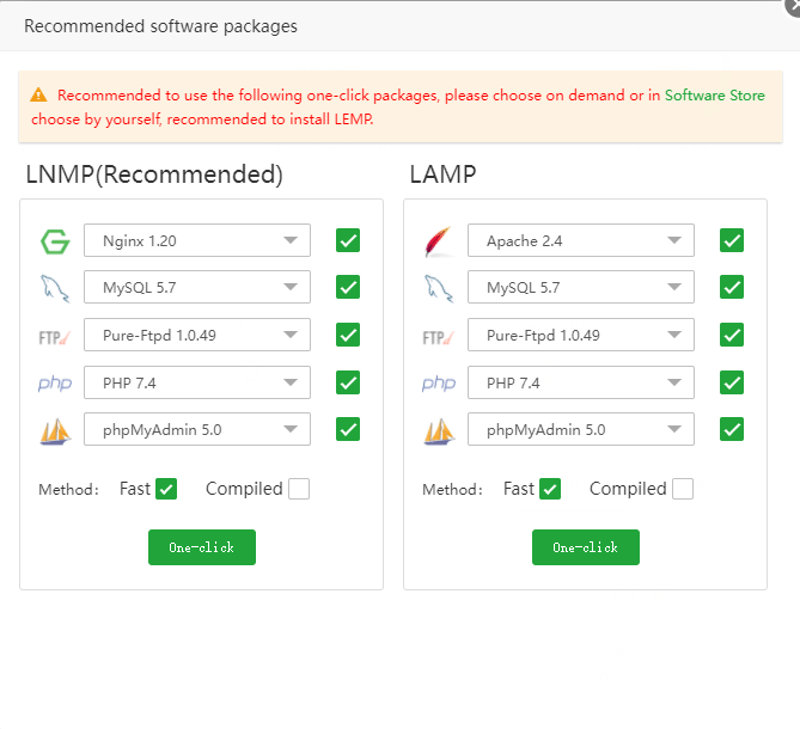The height and width of the screenshot is (729, 800).
Task: Enable Compiled method in LAMP
Action: point(683,489)
